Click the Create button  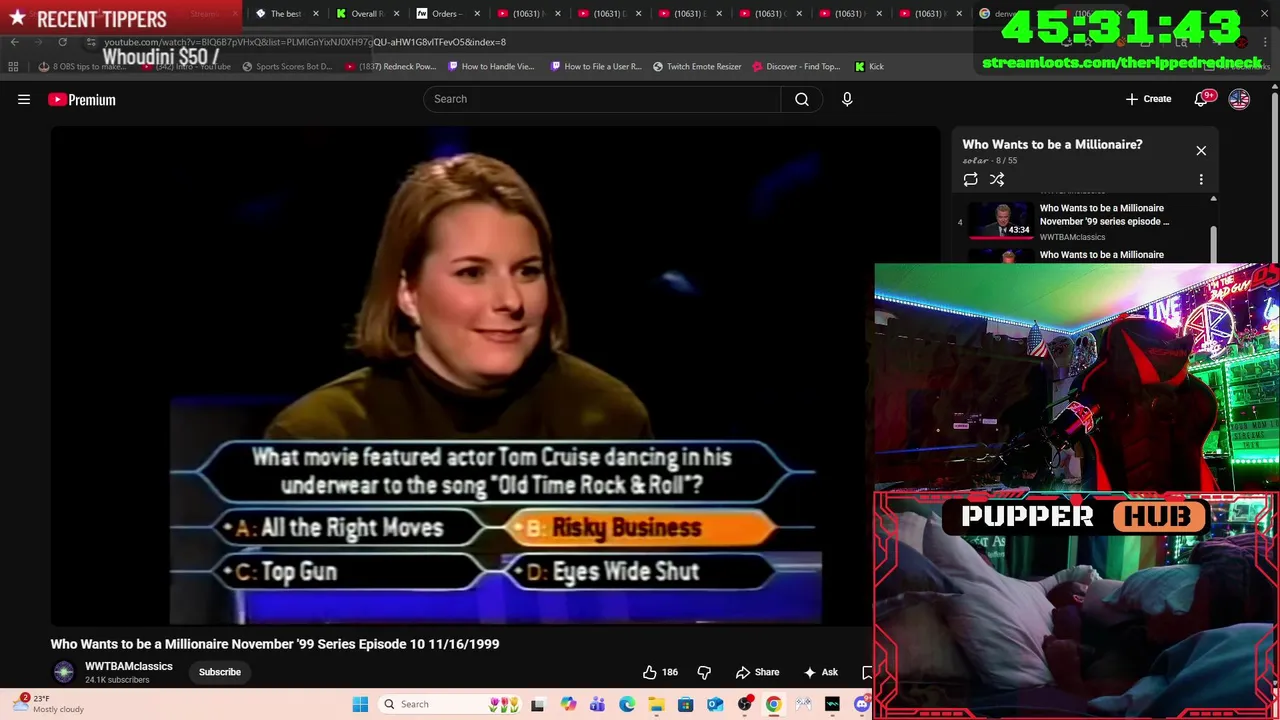(1148, 99)
